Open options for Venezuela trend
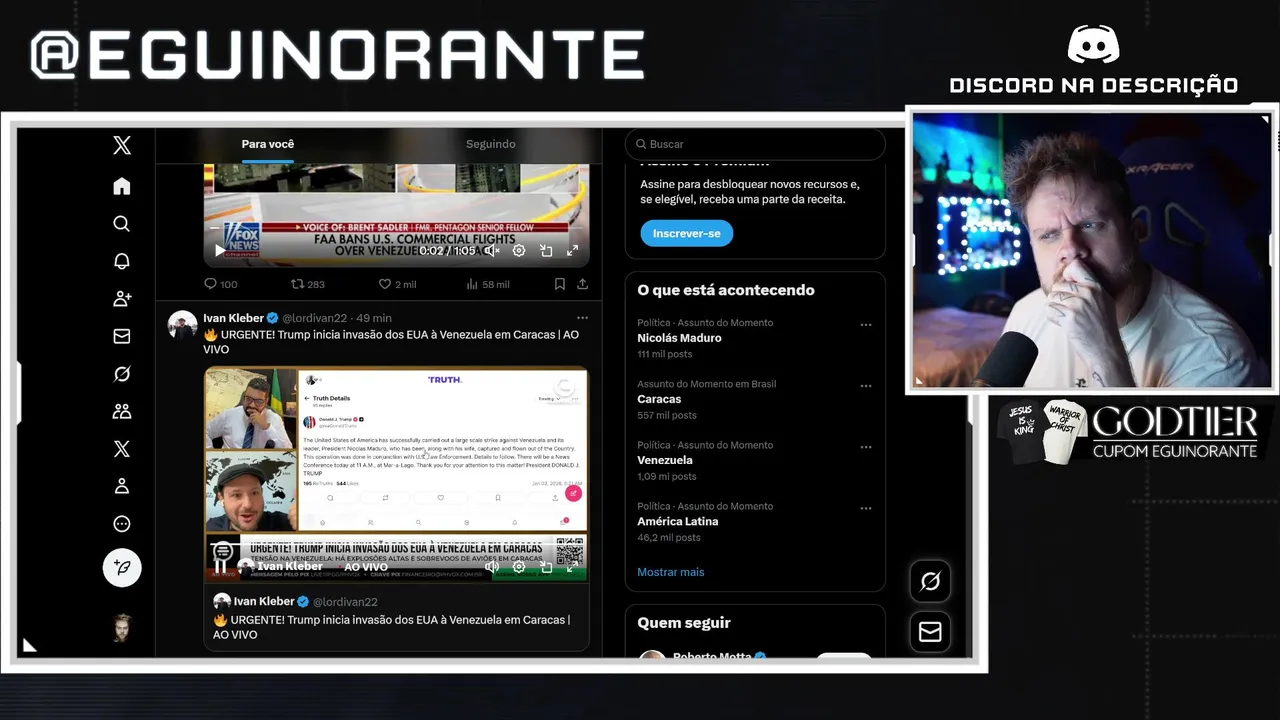Viewport: 1280px width, 720px height. coord(866,447)
